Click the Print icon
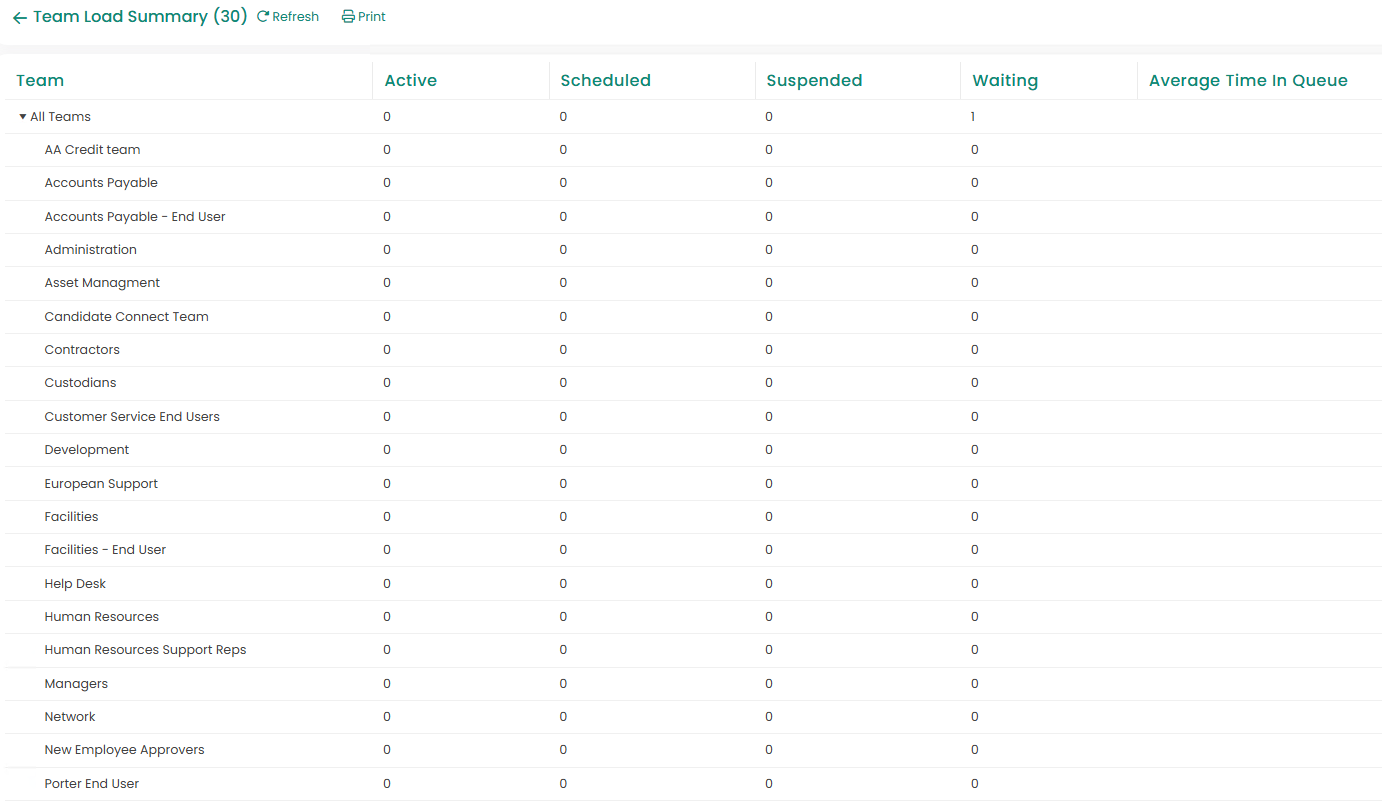 [348, 17]
